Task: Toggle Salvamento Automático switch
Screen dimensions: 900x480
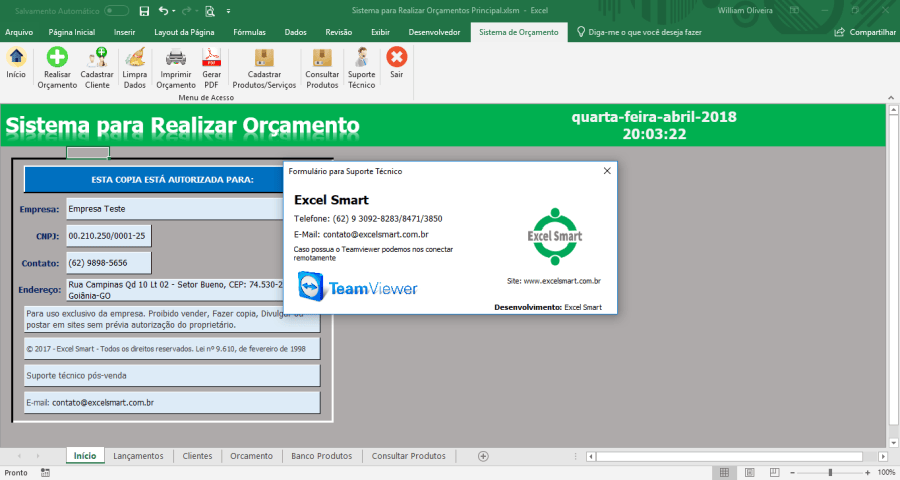Action: (116, 11)
